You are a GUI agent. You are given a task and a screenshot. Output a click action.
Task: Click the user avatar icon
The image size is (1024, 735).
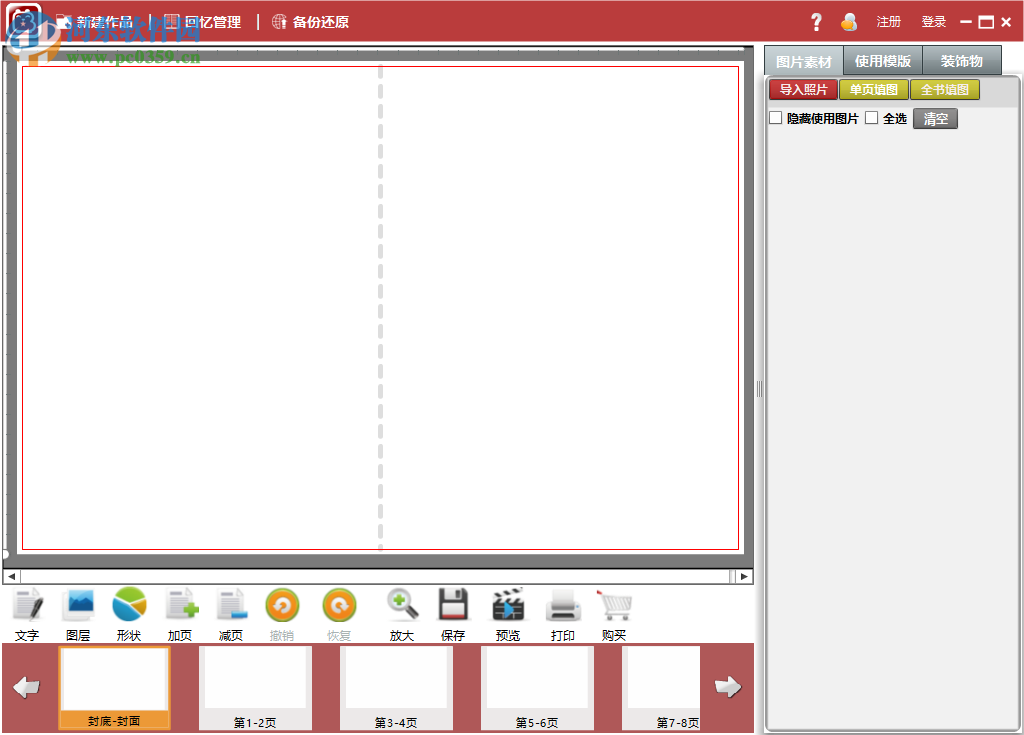[x=849, y=22]
